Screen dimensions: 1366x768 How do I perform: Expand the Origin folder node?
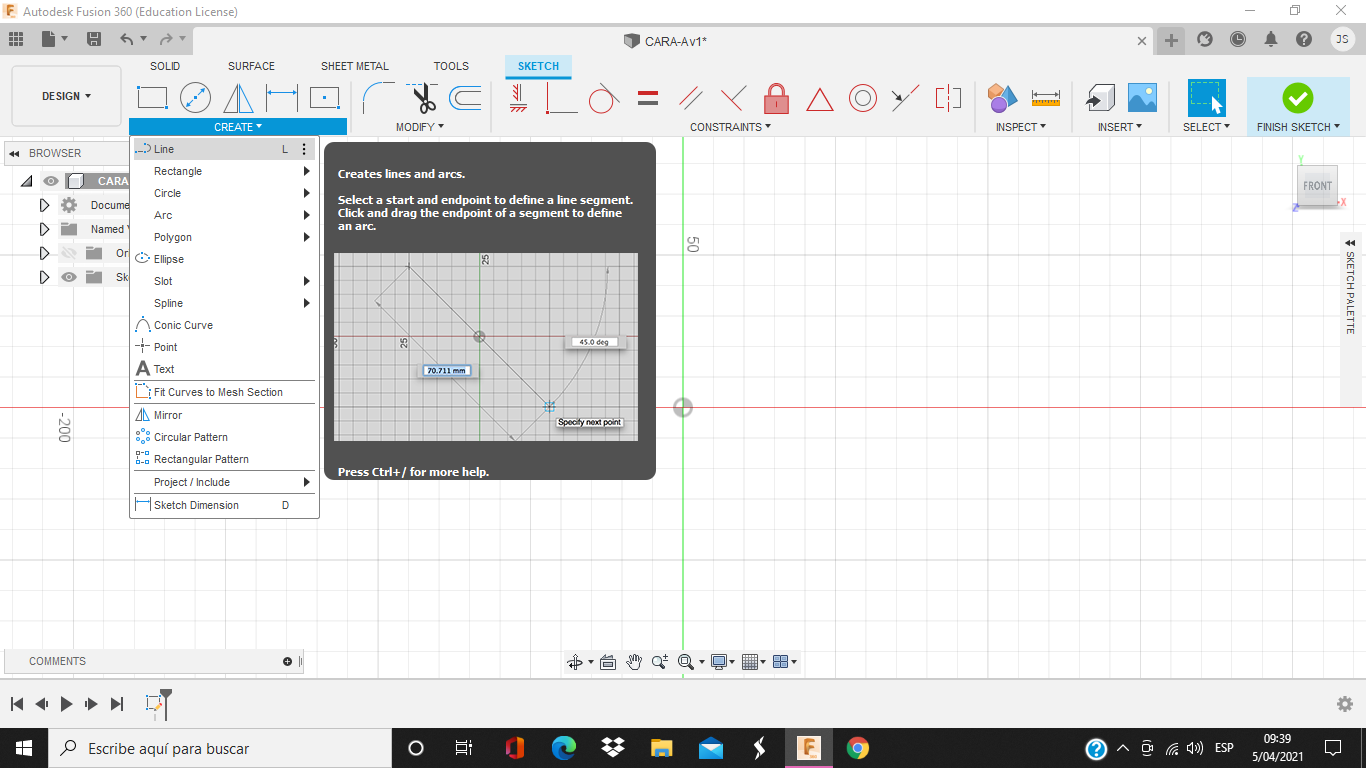(44, 253)
